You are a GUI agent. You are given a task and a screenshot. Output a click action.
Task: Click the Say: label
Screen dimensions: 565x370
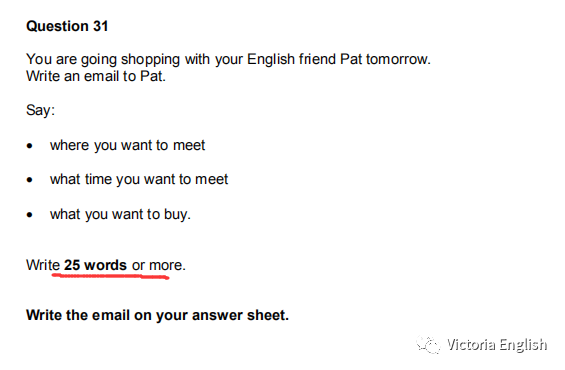point(40,110)
